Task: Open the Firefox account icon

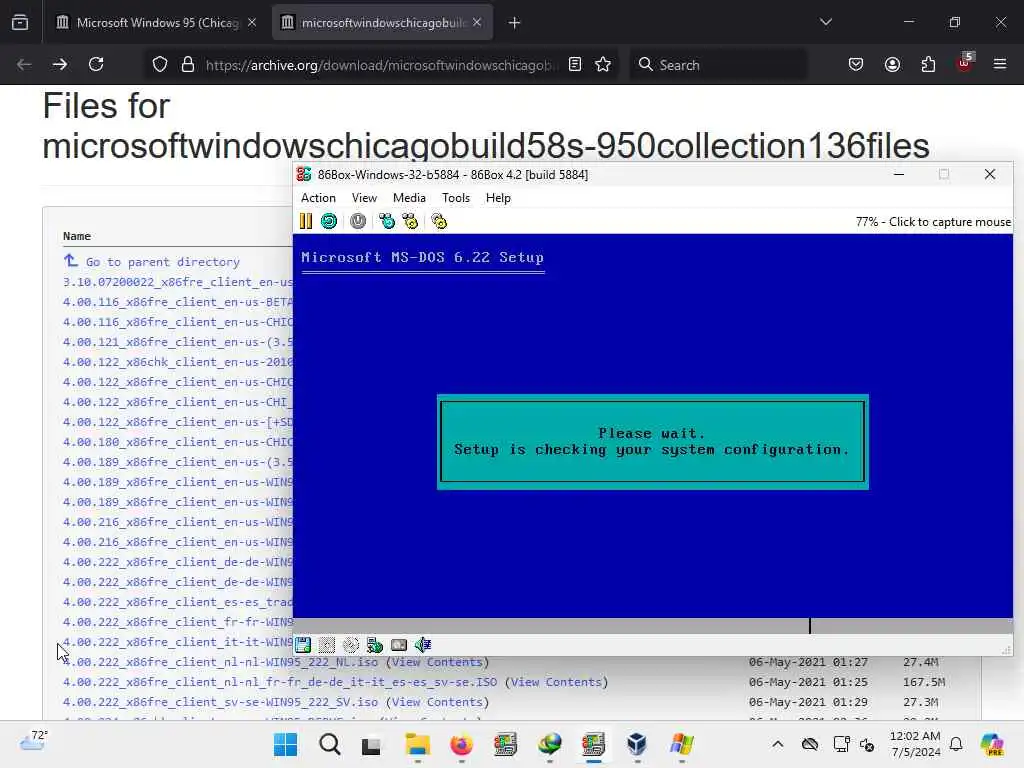Action: click(x=892, y=64)
